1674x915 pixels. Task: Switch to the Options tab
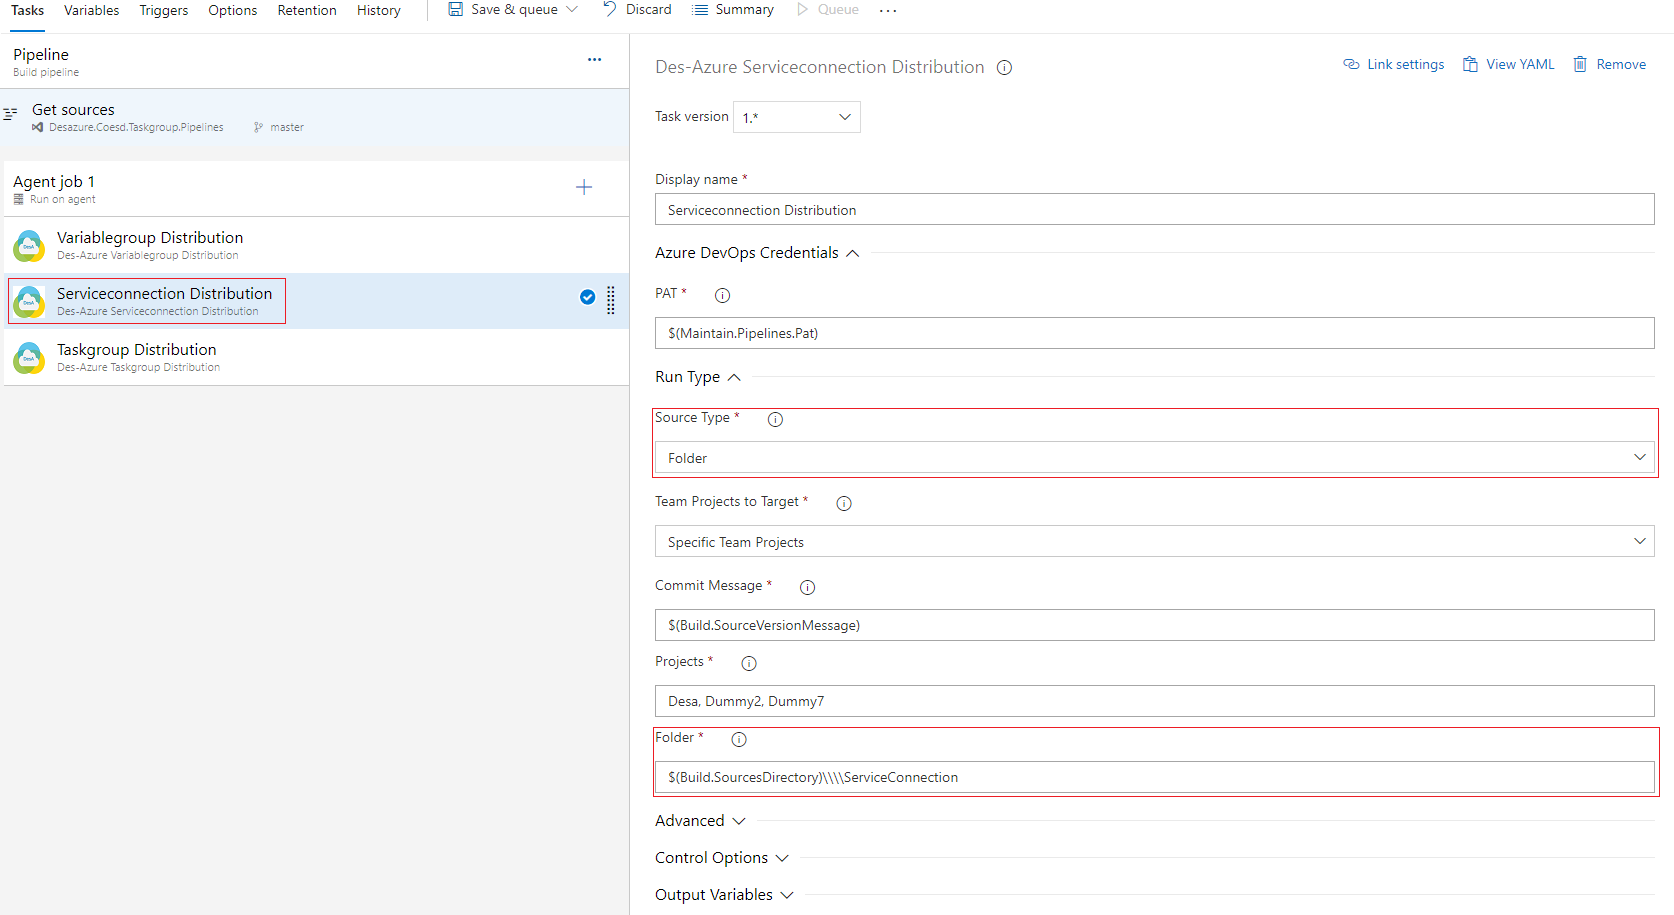click(x=232, y=11)
